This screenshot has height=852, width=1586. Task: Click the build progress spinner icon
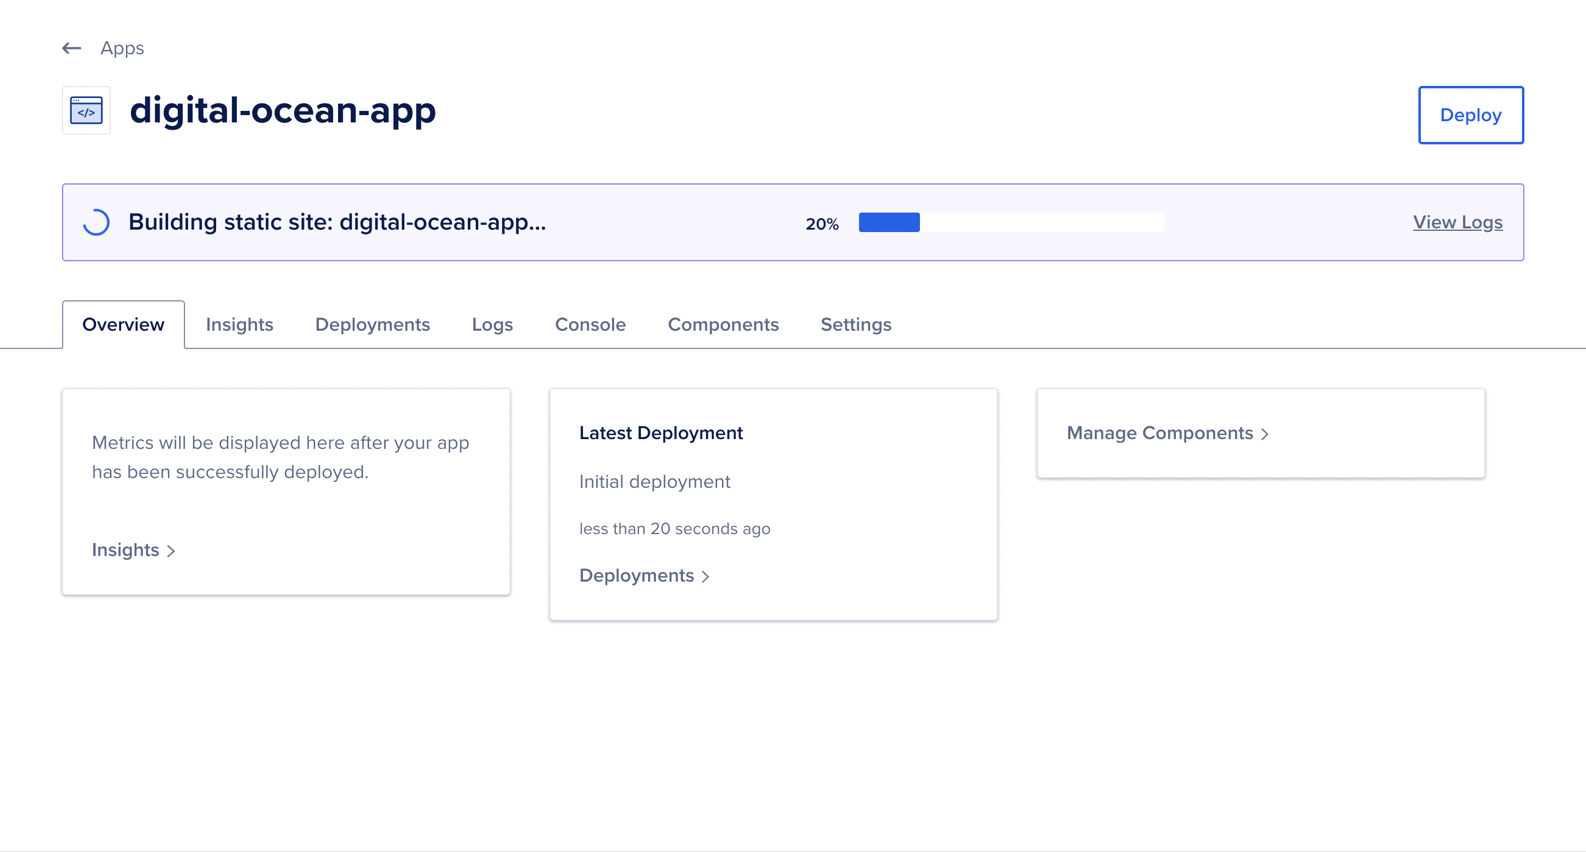click(96, 222)
